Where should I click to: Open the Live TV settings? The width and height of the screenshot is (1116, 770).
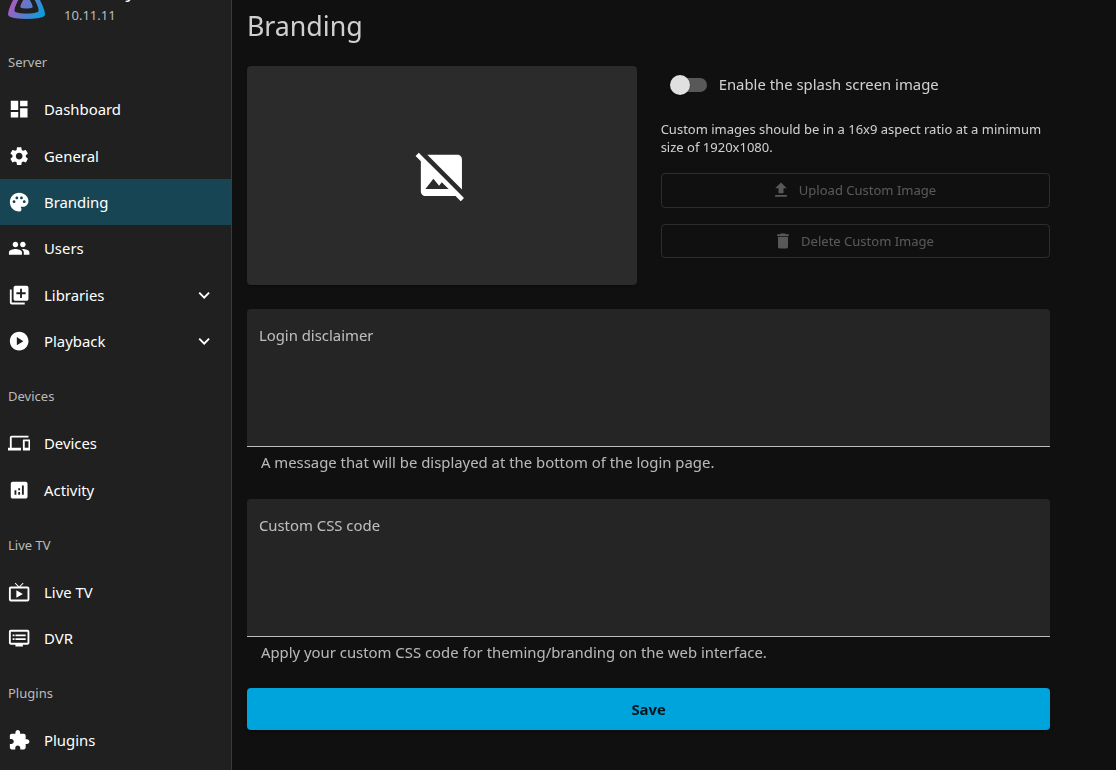coord(115,593)
